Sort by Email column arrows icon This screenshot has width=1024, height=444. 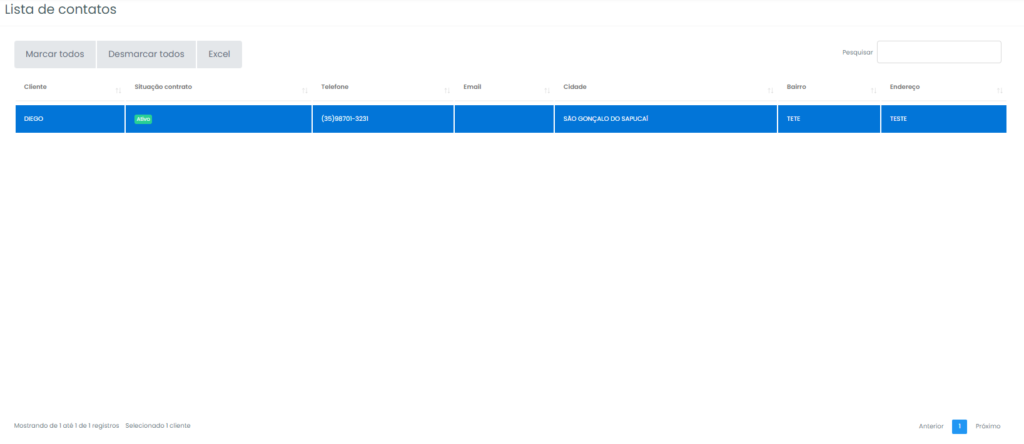547,91
